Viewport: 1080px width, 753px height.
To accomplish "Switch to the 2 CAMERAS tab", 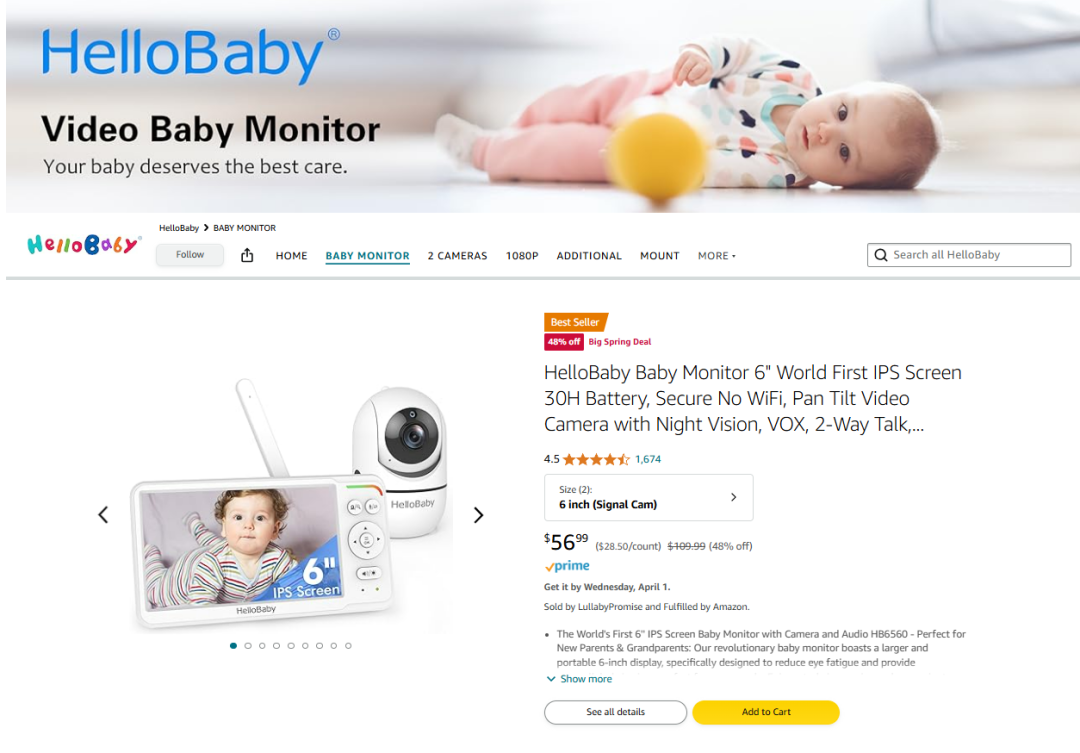I will 457,256.
